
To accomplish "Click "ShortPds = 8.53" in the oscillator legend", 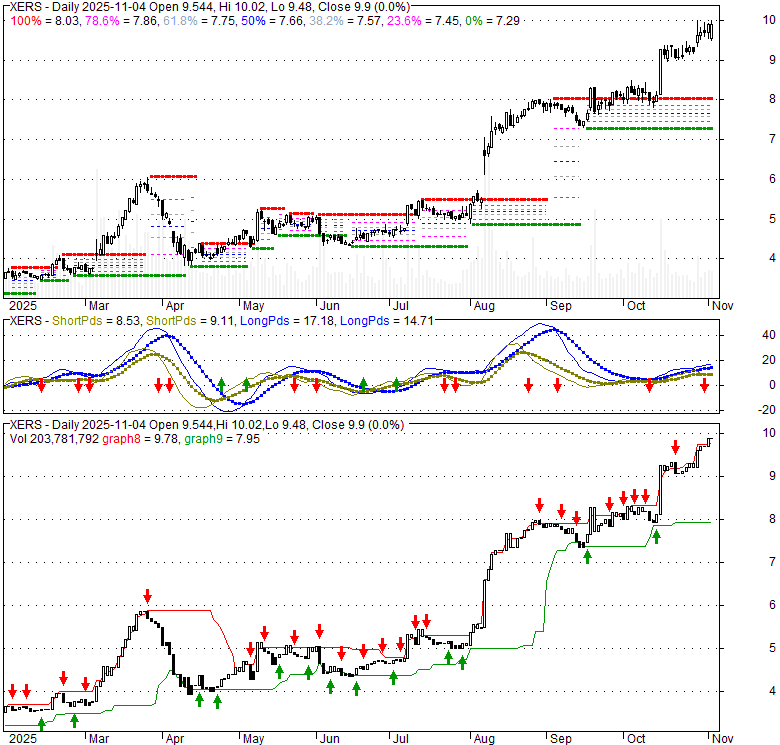I will pos(96,321).
